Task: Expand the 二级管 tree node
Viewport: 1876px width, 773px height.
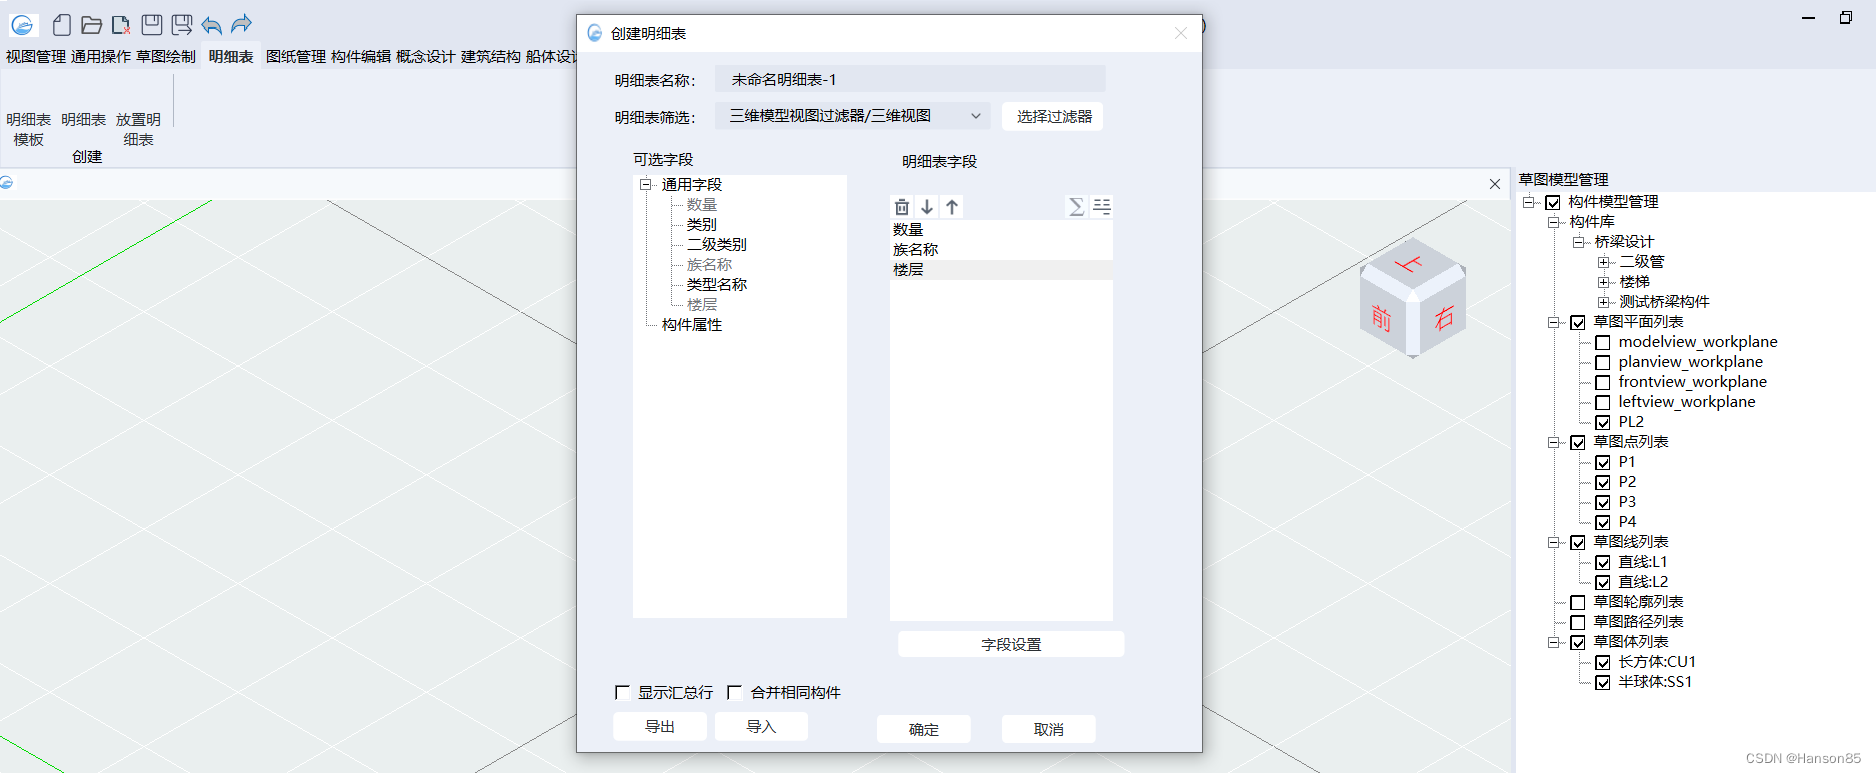Action: tap(1603, 262)
